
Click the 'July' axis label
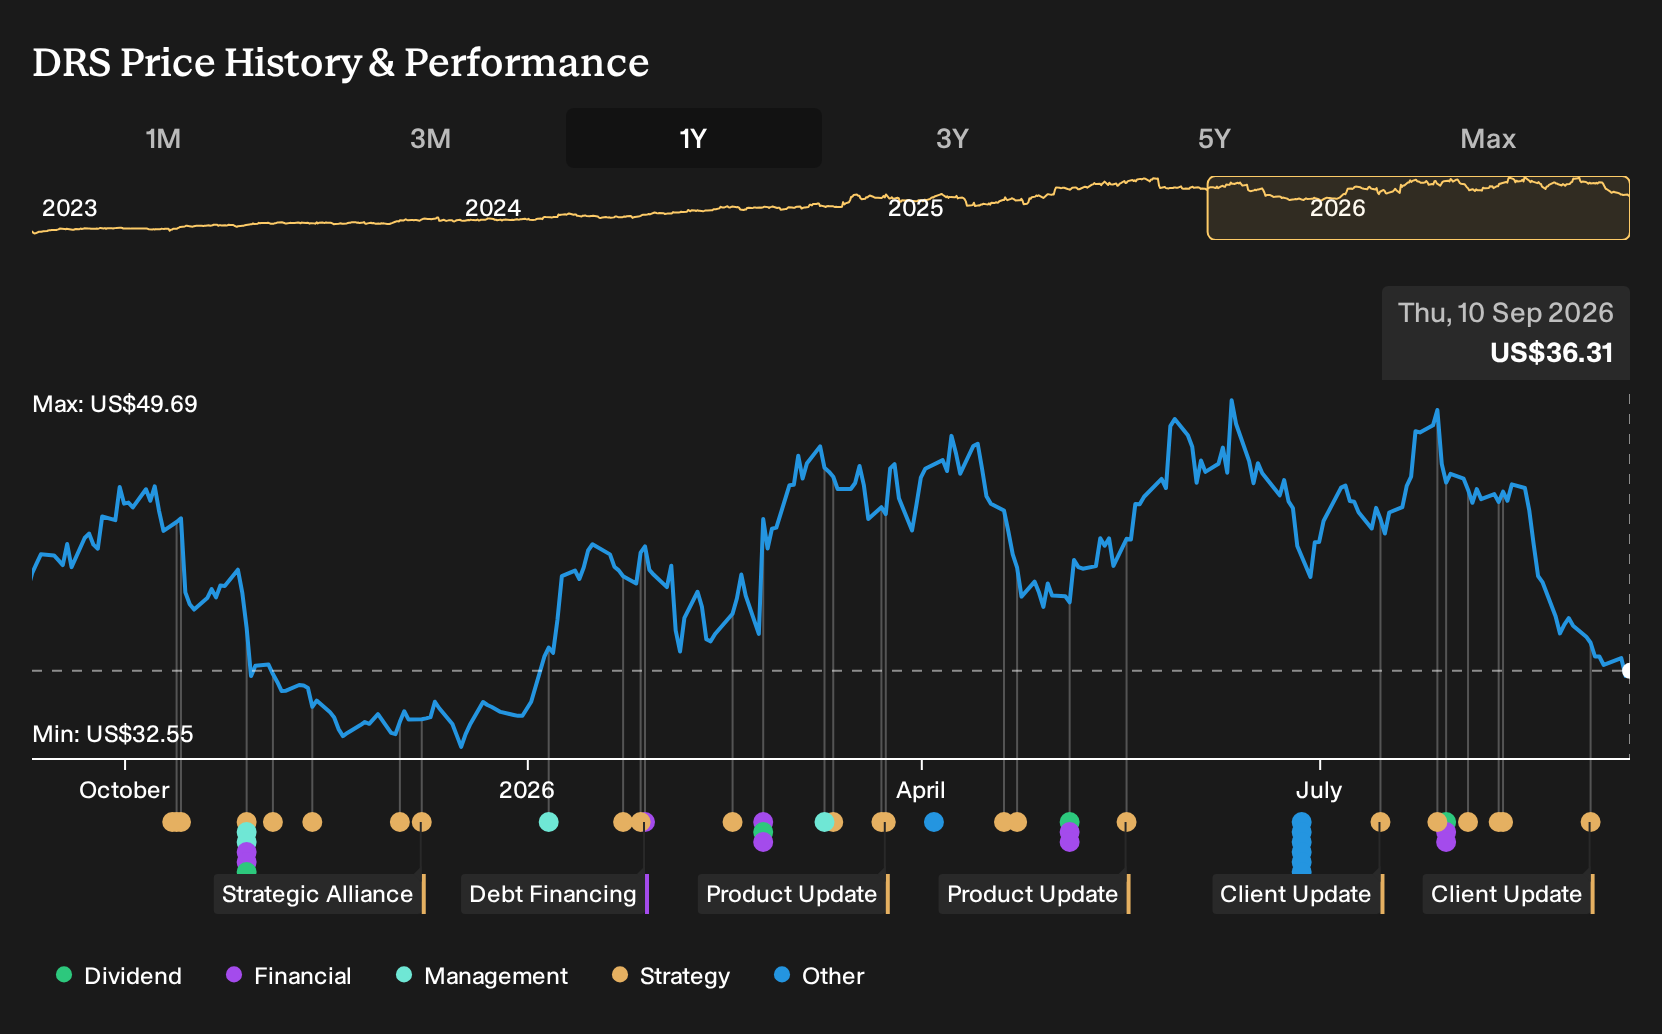click(x=1318, y=790)
